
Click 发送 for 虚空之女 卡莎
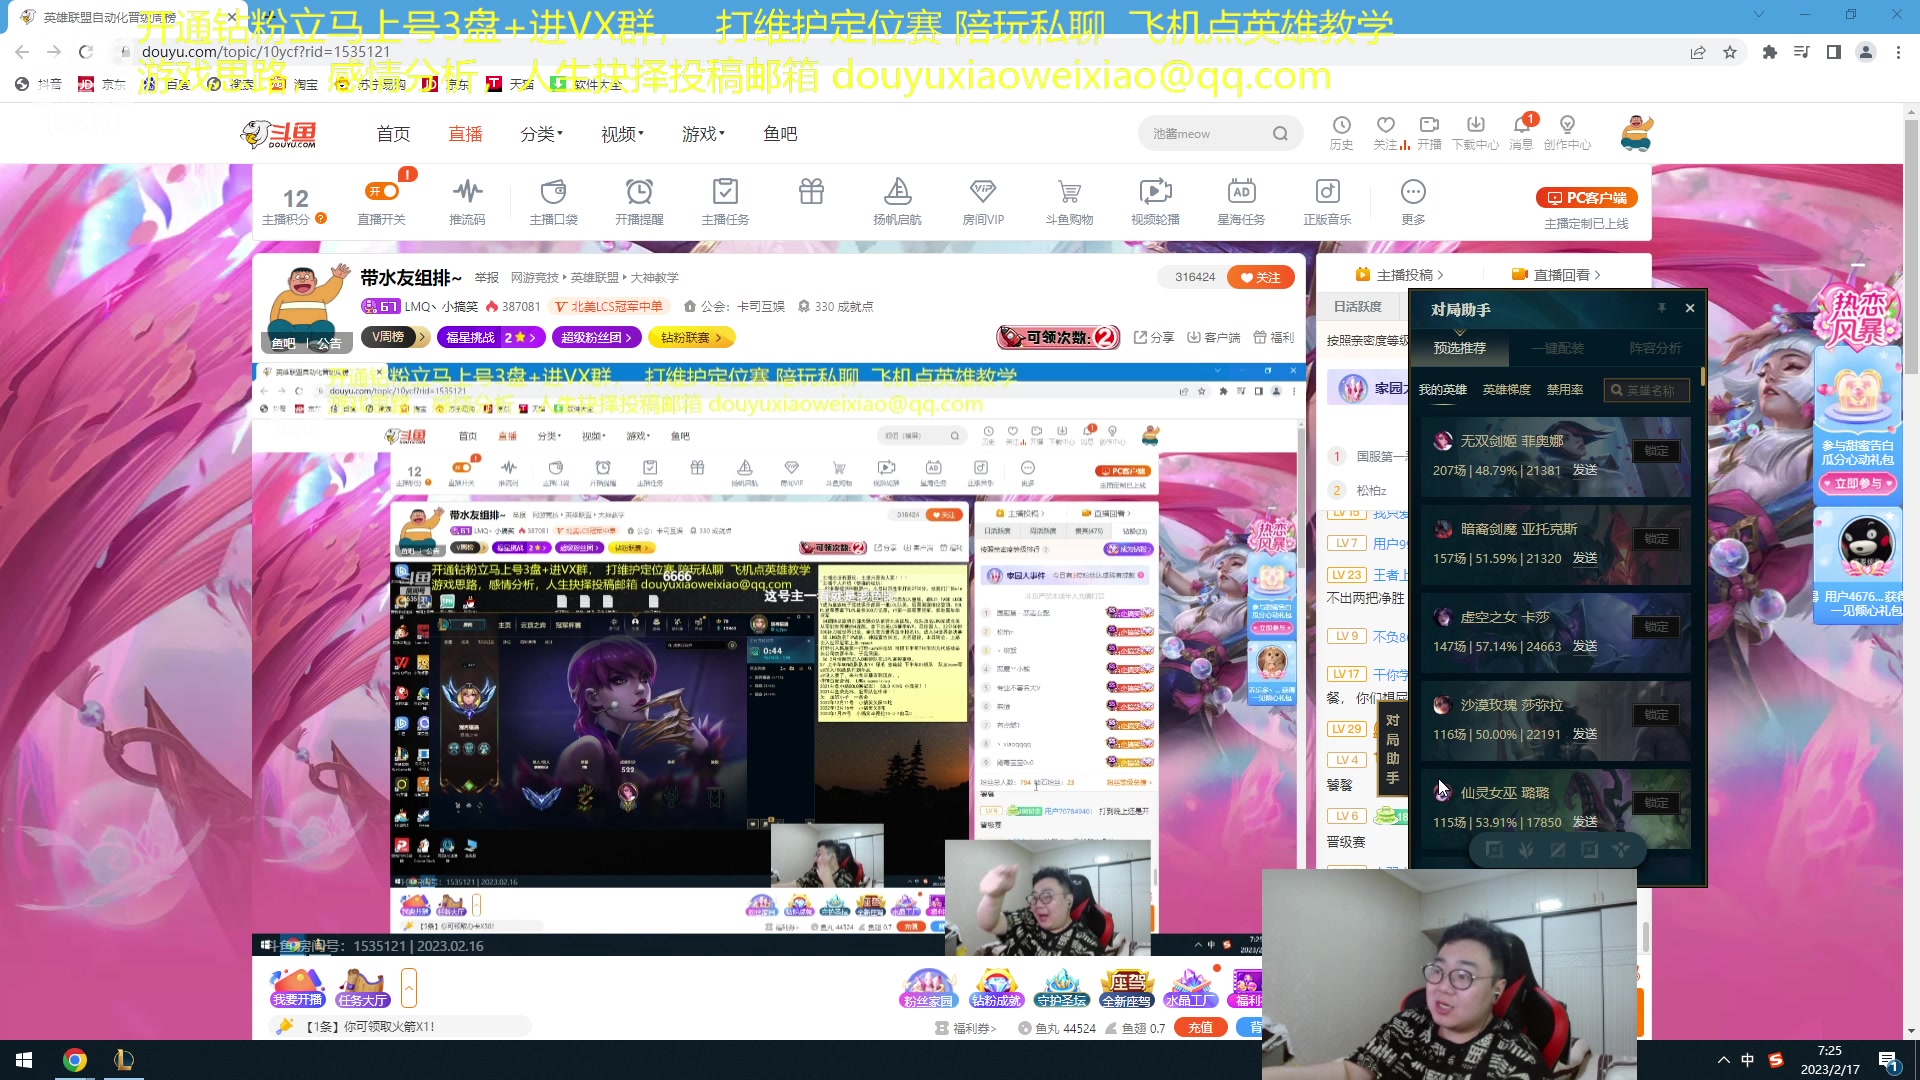coord(1585,646)
